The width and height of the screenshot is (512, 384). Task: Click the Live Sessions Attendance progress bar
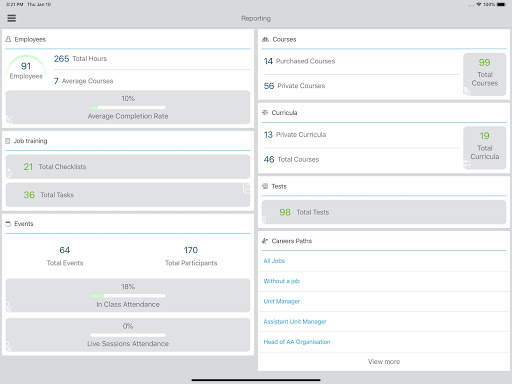(128, 335)
